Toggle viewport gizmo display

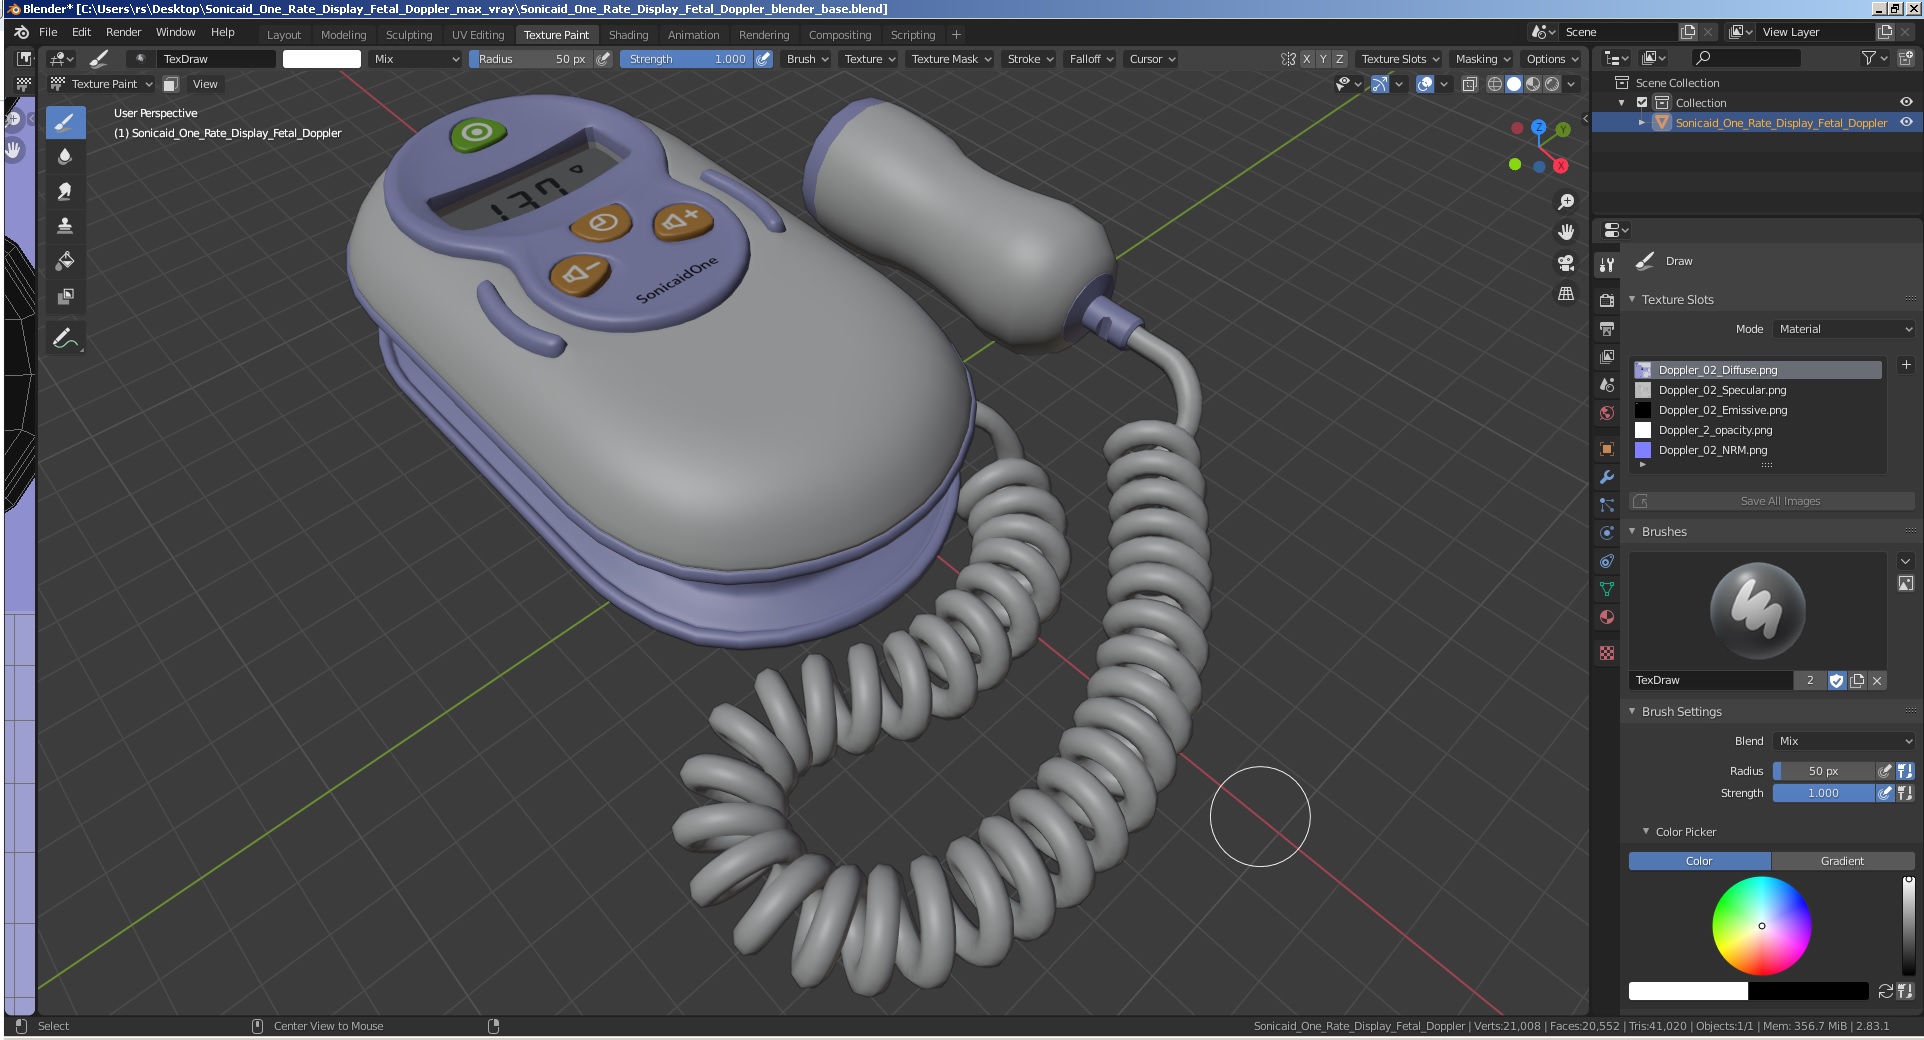(x=1380, y=84)
